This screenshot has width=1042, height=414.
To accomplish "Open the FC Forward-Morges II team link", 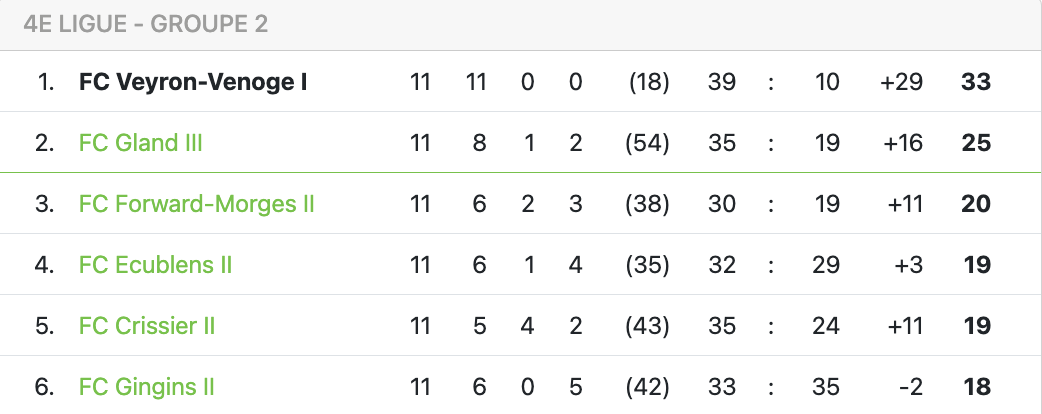I will pos(196,204).
